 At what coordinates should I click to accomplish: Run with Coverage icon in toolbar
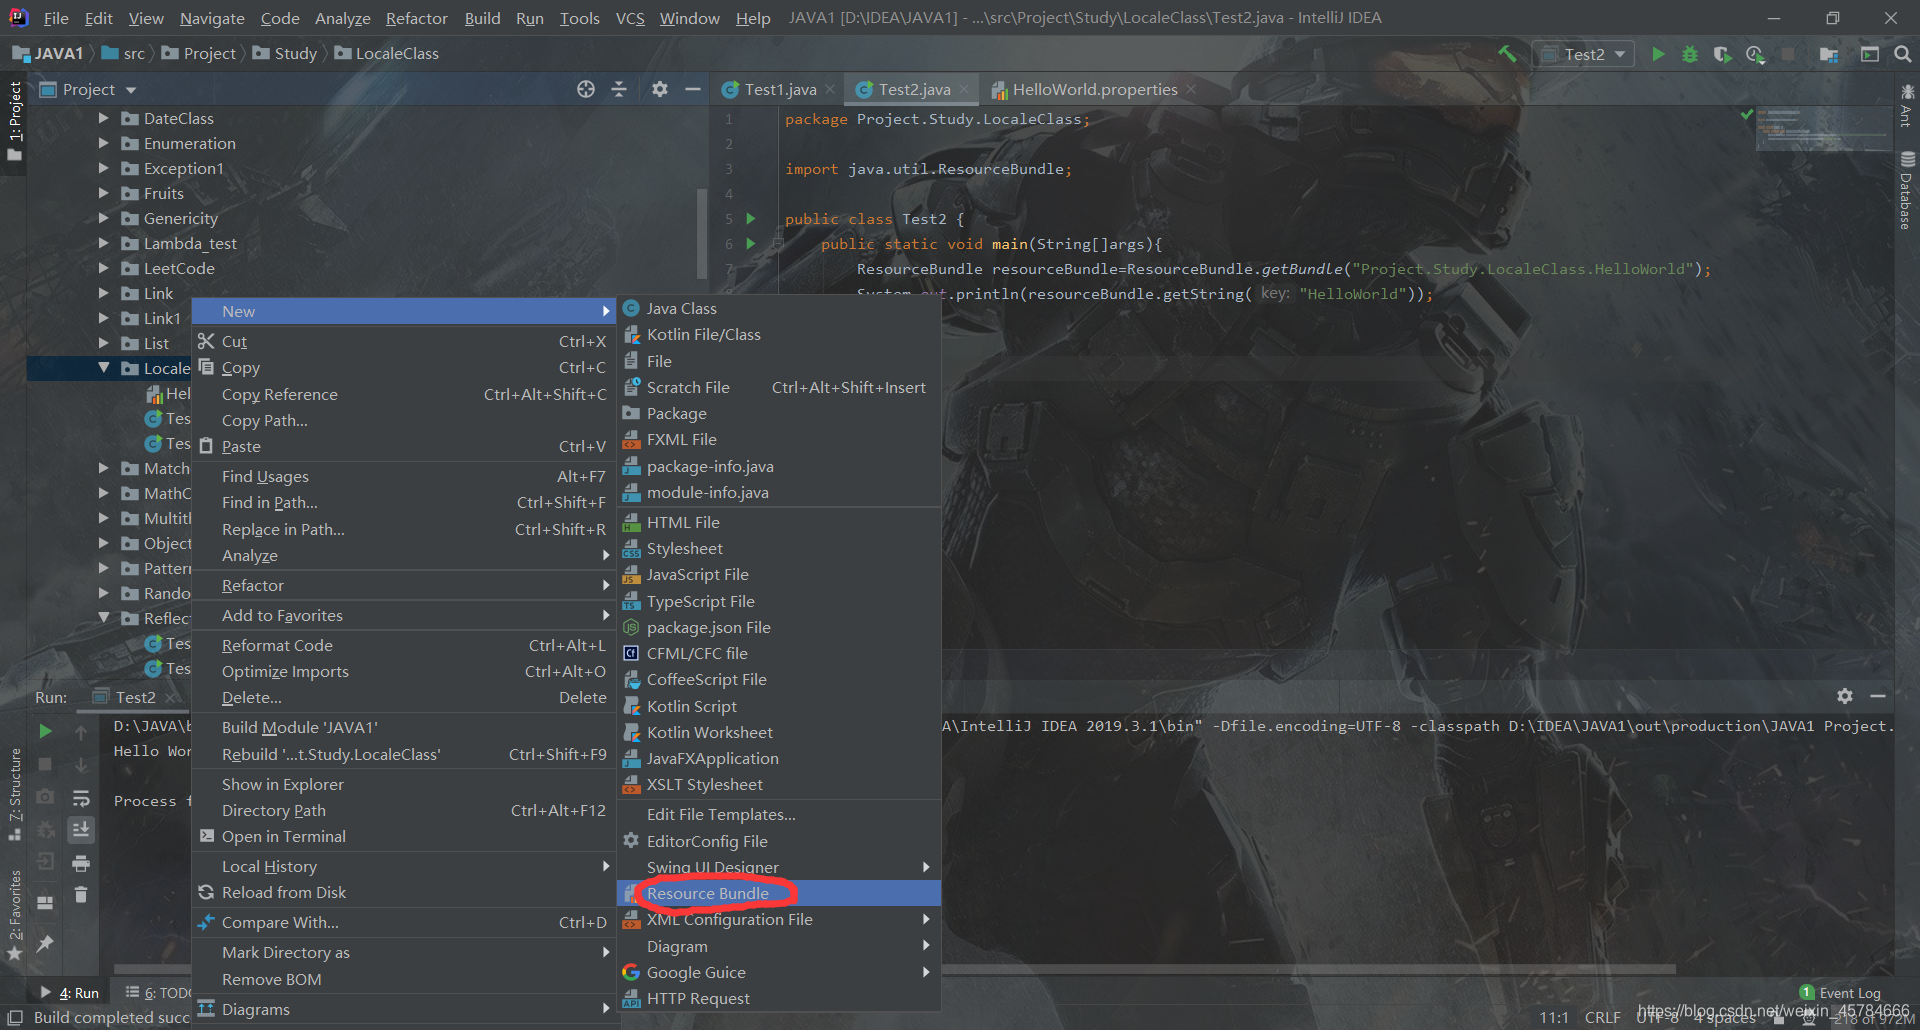[1722, 54]
